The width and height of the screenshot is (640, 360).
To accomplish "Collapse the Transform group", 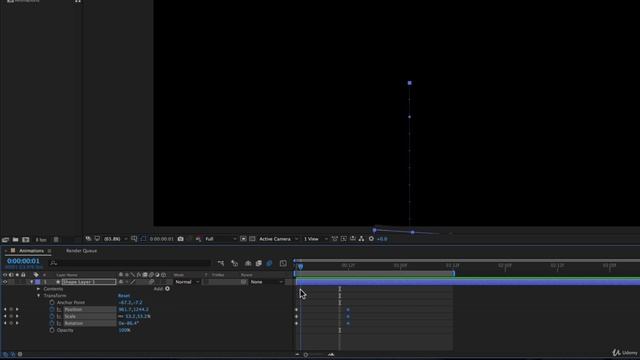I will (38, 296).
